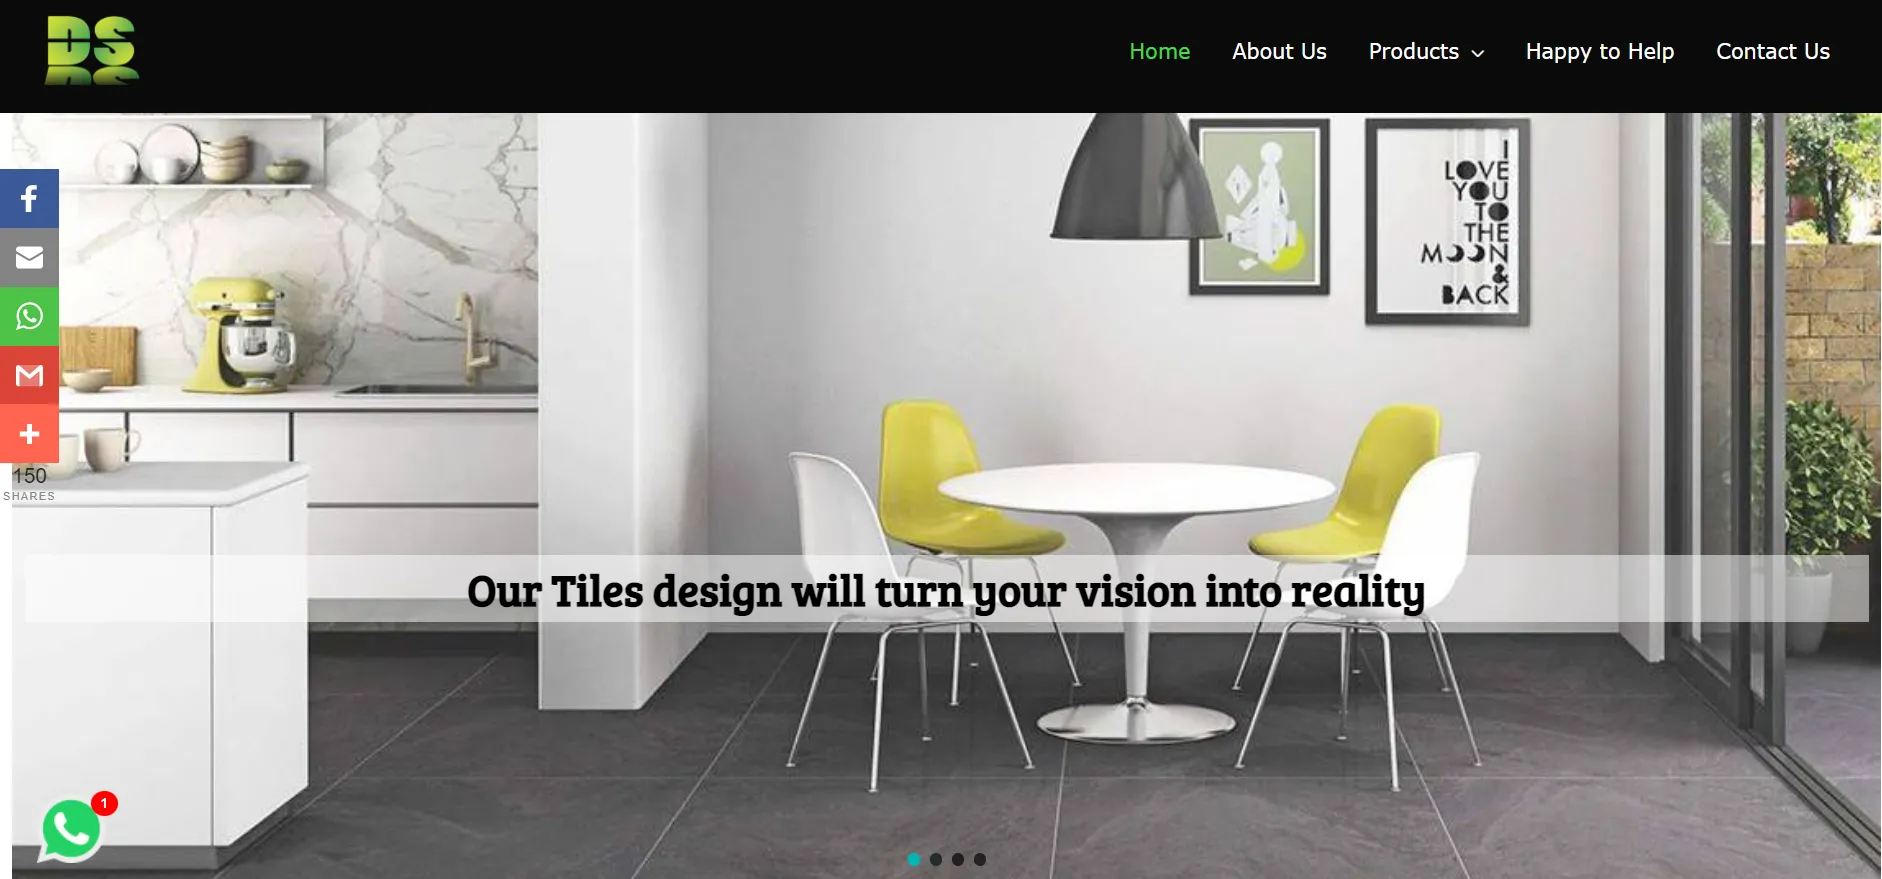Click the red notification badge on WhatsApp
The width and height of the screenshot is (1882, 879).
click(x=104, y=803)
